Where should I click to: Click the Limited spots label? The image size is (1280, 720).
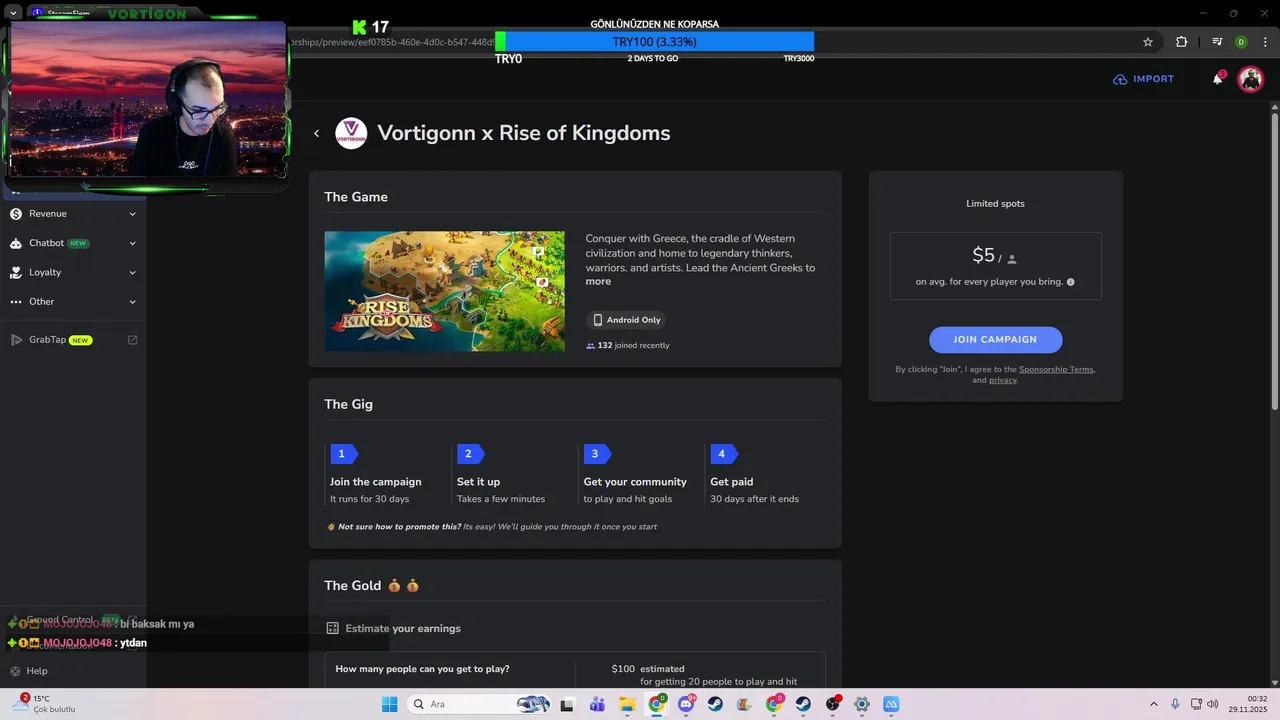995,204
